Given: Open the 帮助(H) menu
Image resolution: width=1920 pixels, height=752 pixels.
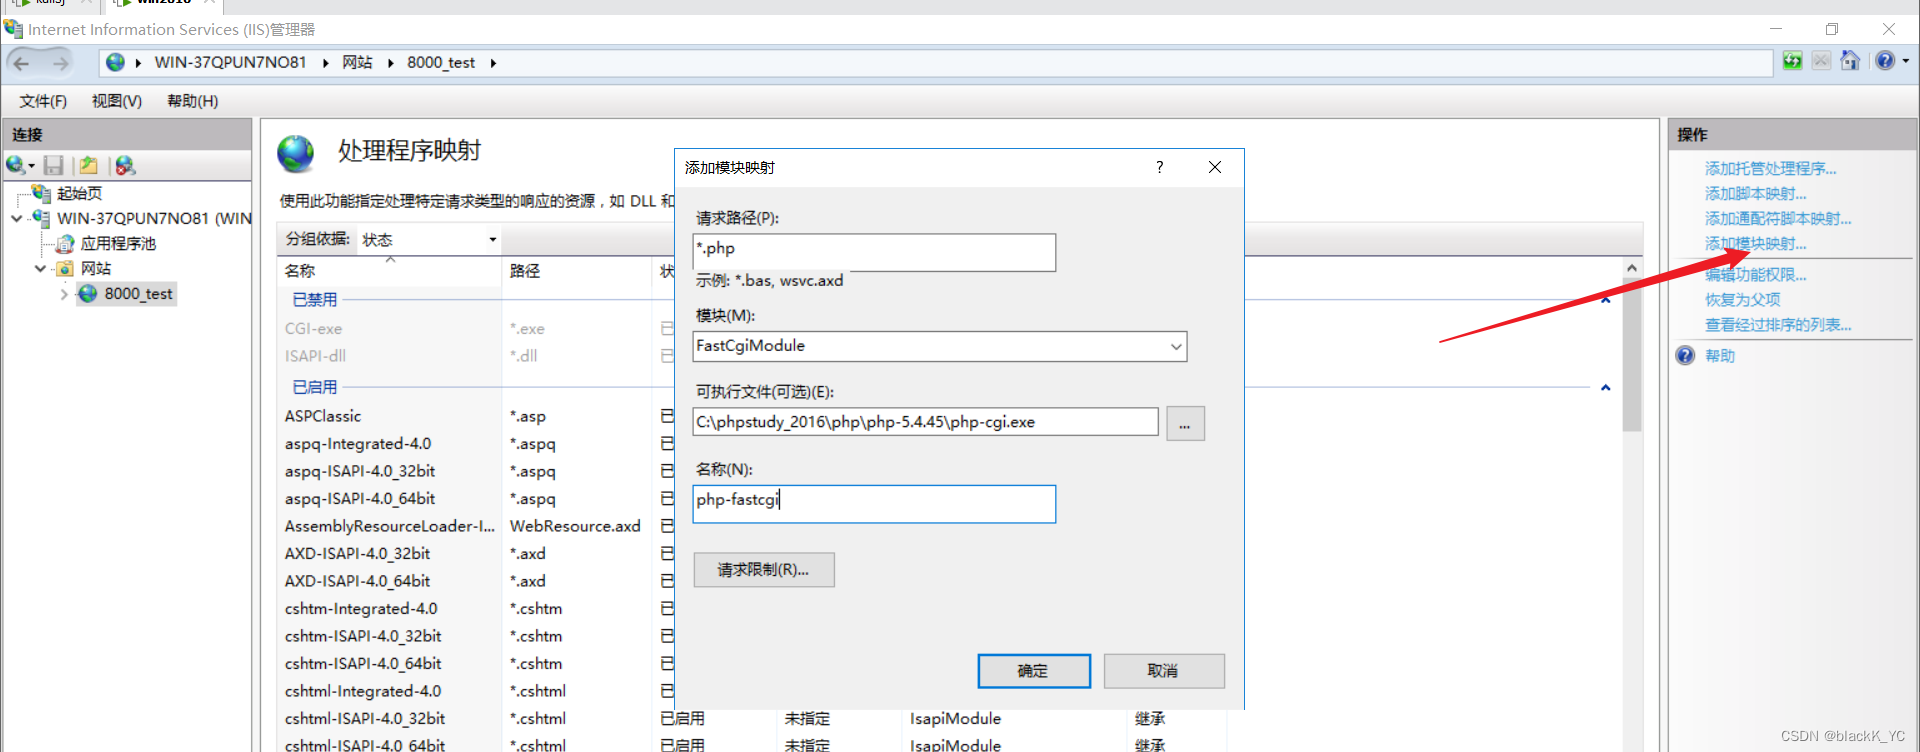Looking at the screenshot, I should 193,101.
